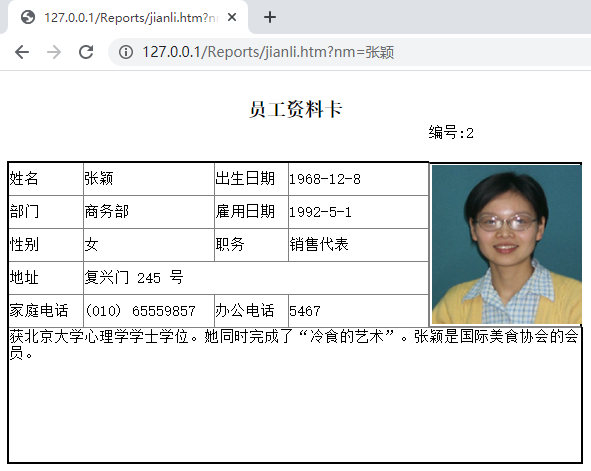Click the label 部门
The image size is (591, 471).
point(24,211)
